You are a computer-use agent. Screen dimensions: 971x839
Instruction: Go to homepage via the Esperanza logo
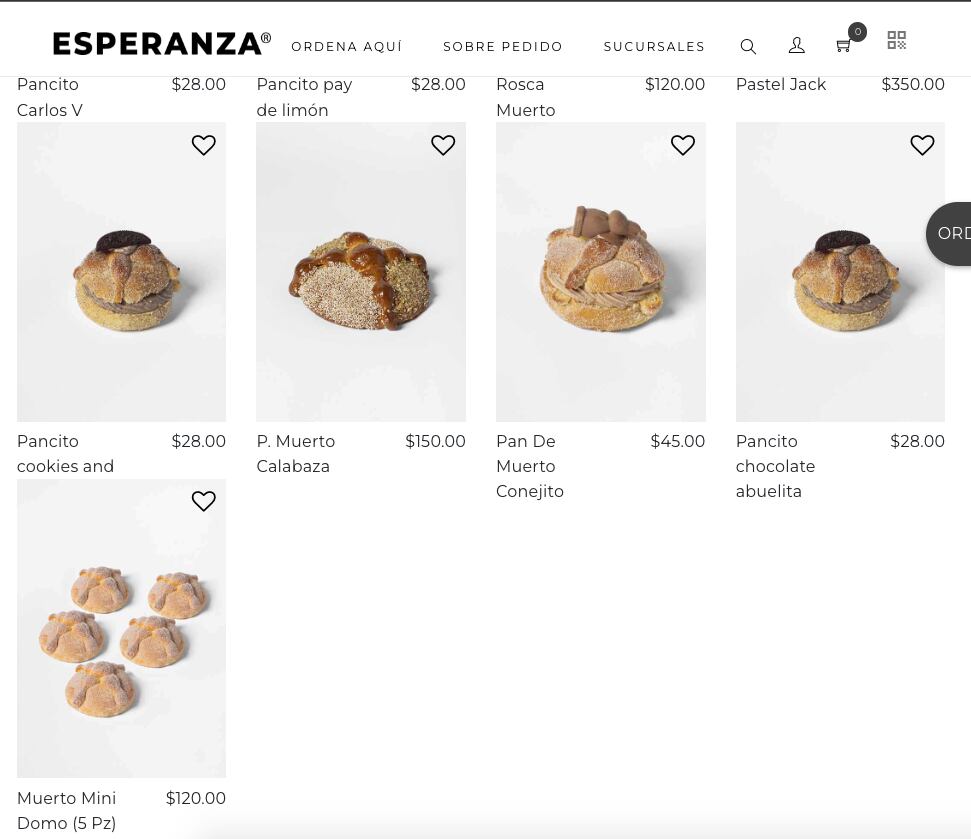click(161, 43)
